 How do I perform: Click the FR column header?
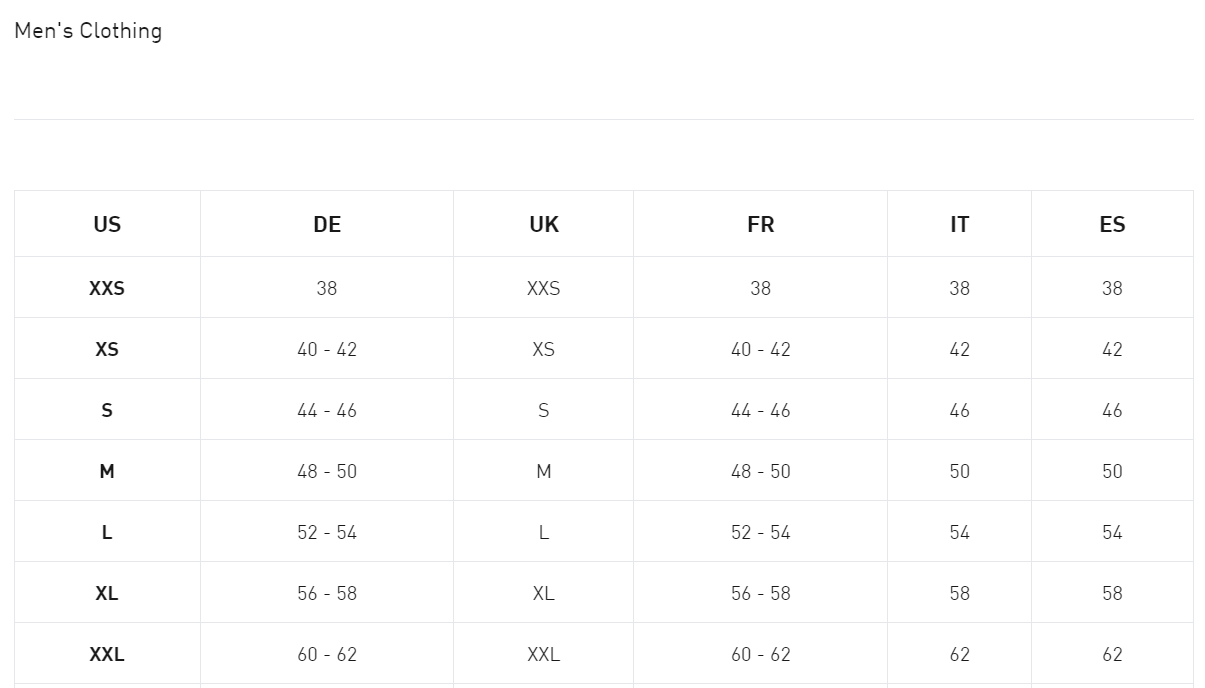(760, 225)
